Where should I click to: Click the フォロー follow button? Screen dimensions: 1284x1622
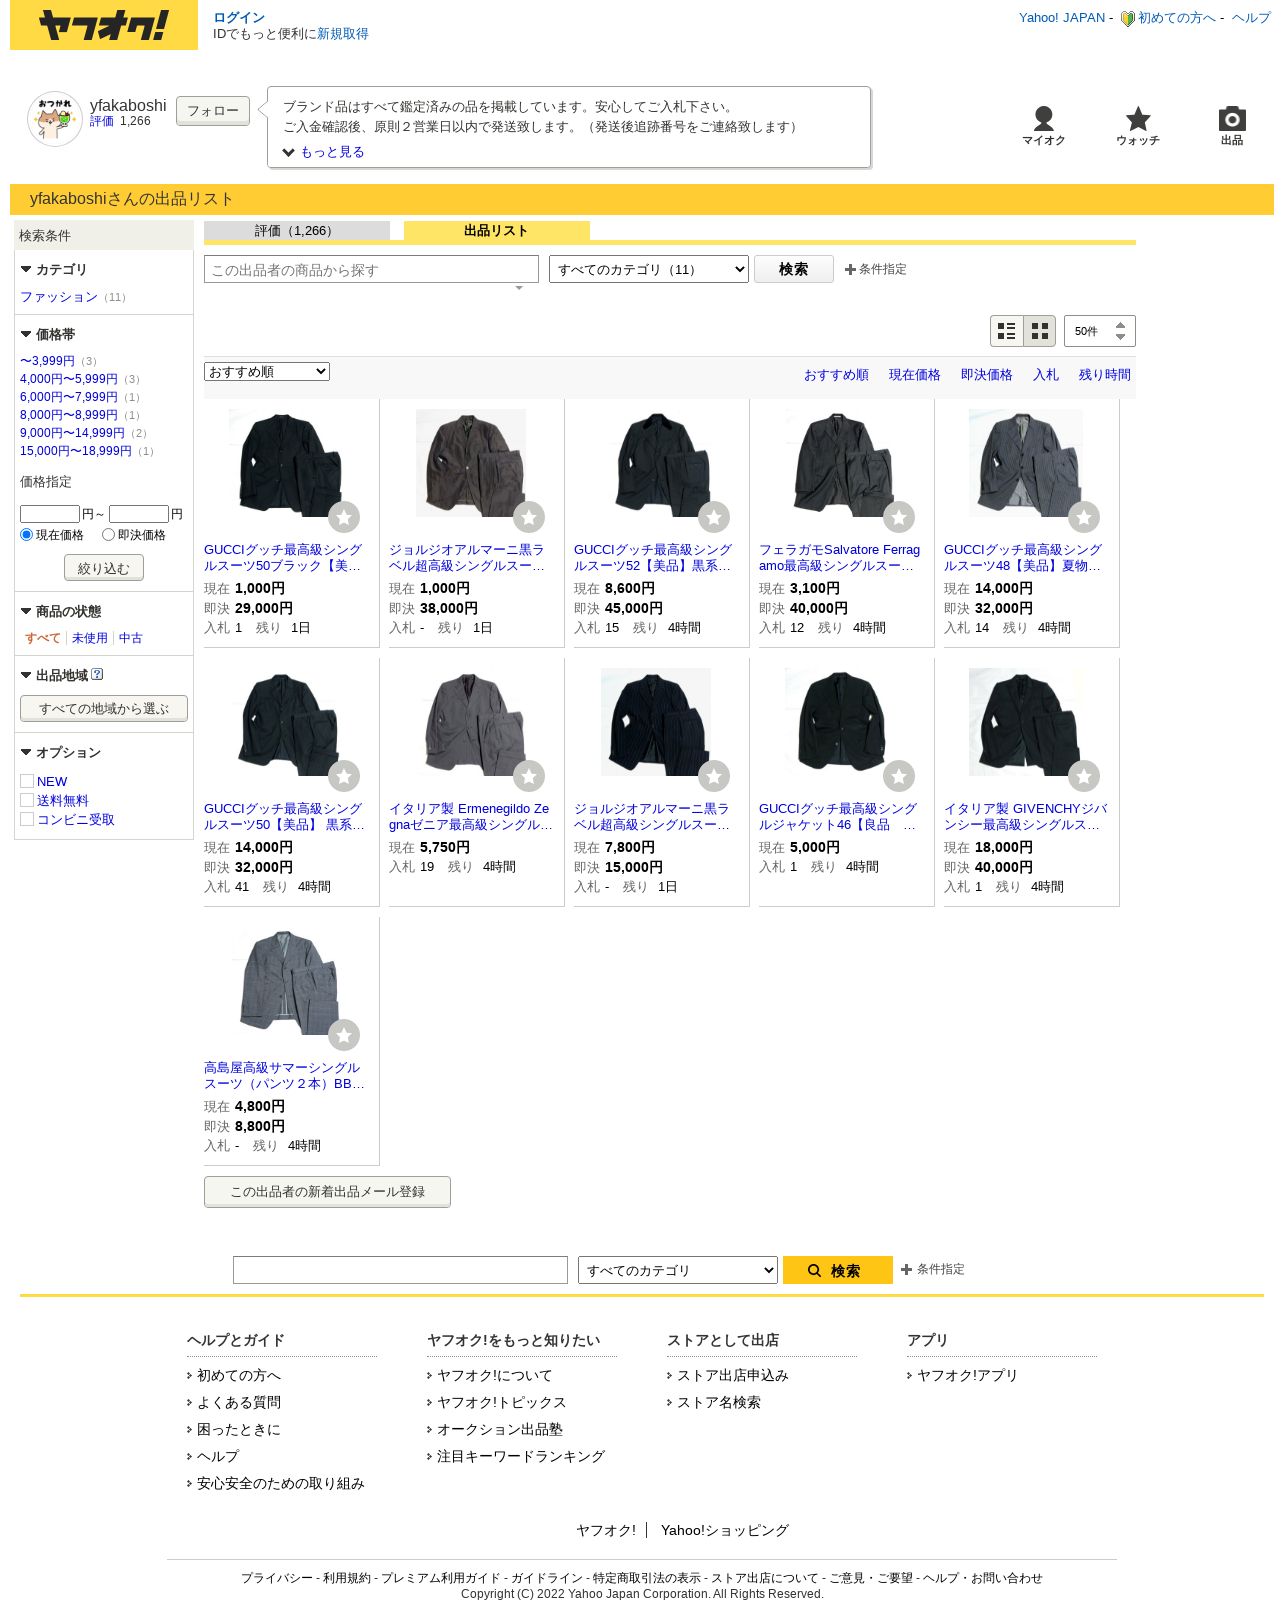(x=213, y=111)
